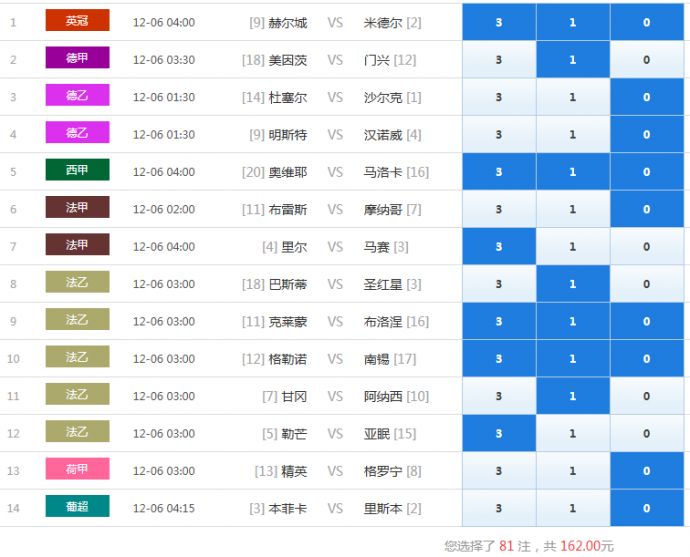Toggle draw (1) for 杜塞尔 vs 沙尔克
Image resolution: width=690 pixels, height=557 pixels.
coord(572,97)
